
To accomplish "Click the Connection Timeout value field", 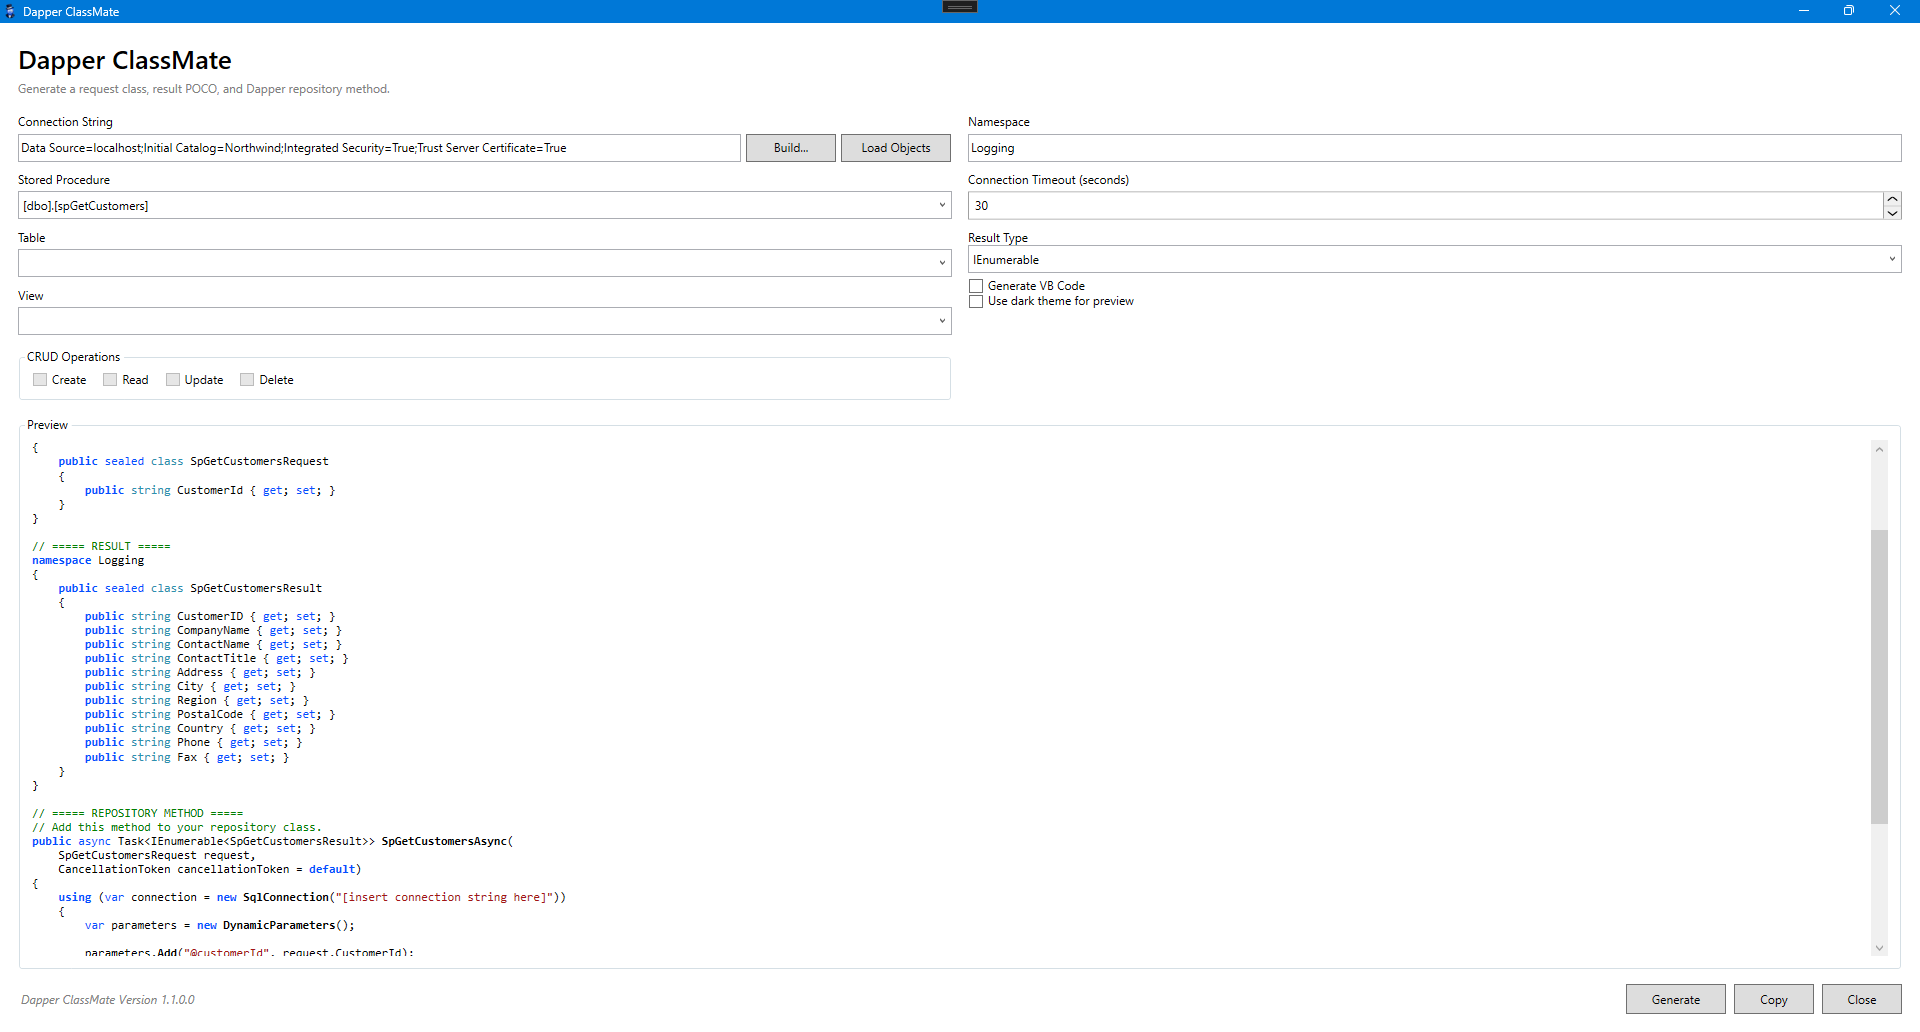I will [x=1425, y=205].
